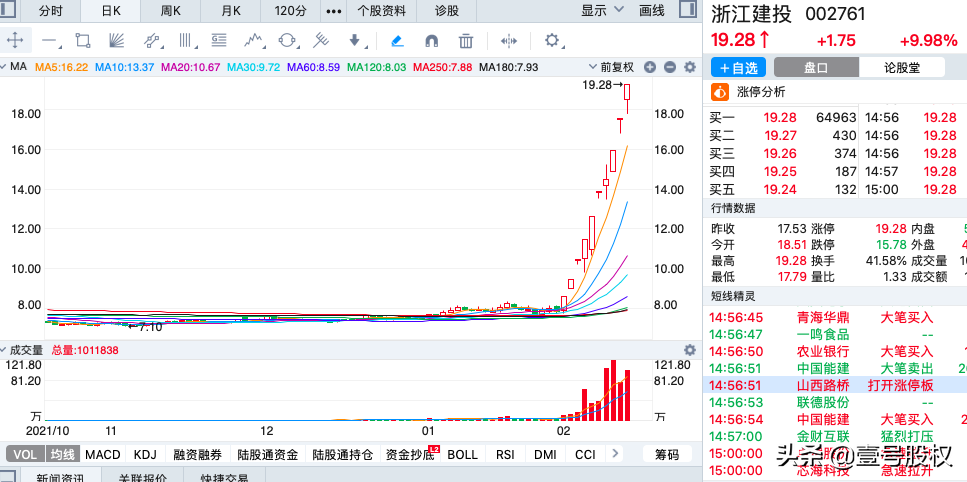Click the orange 涨停分析 icon

click(x=720, y=92)
